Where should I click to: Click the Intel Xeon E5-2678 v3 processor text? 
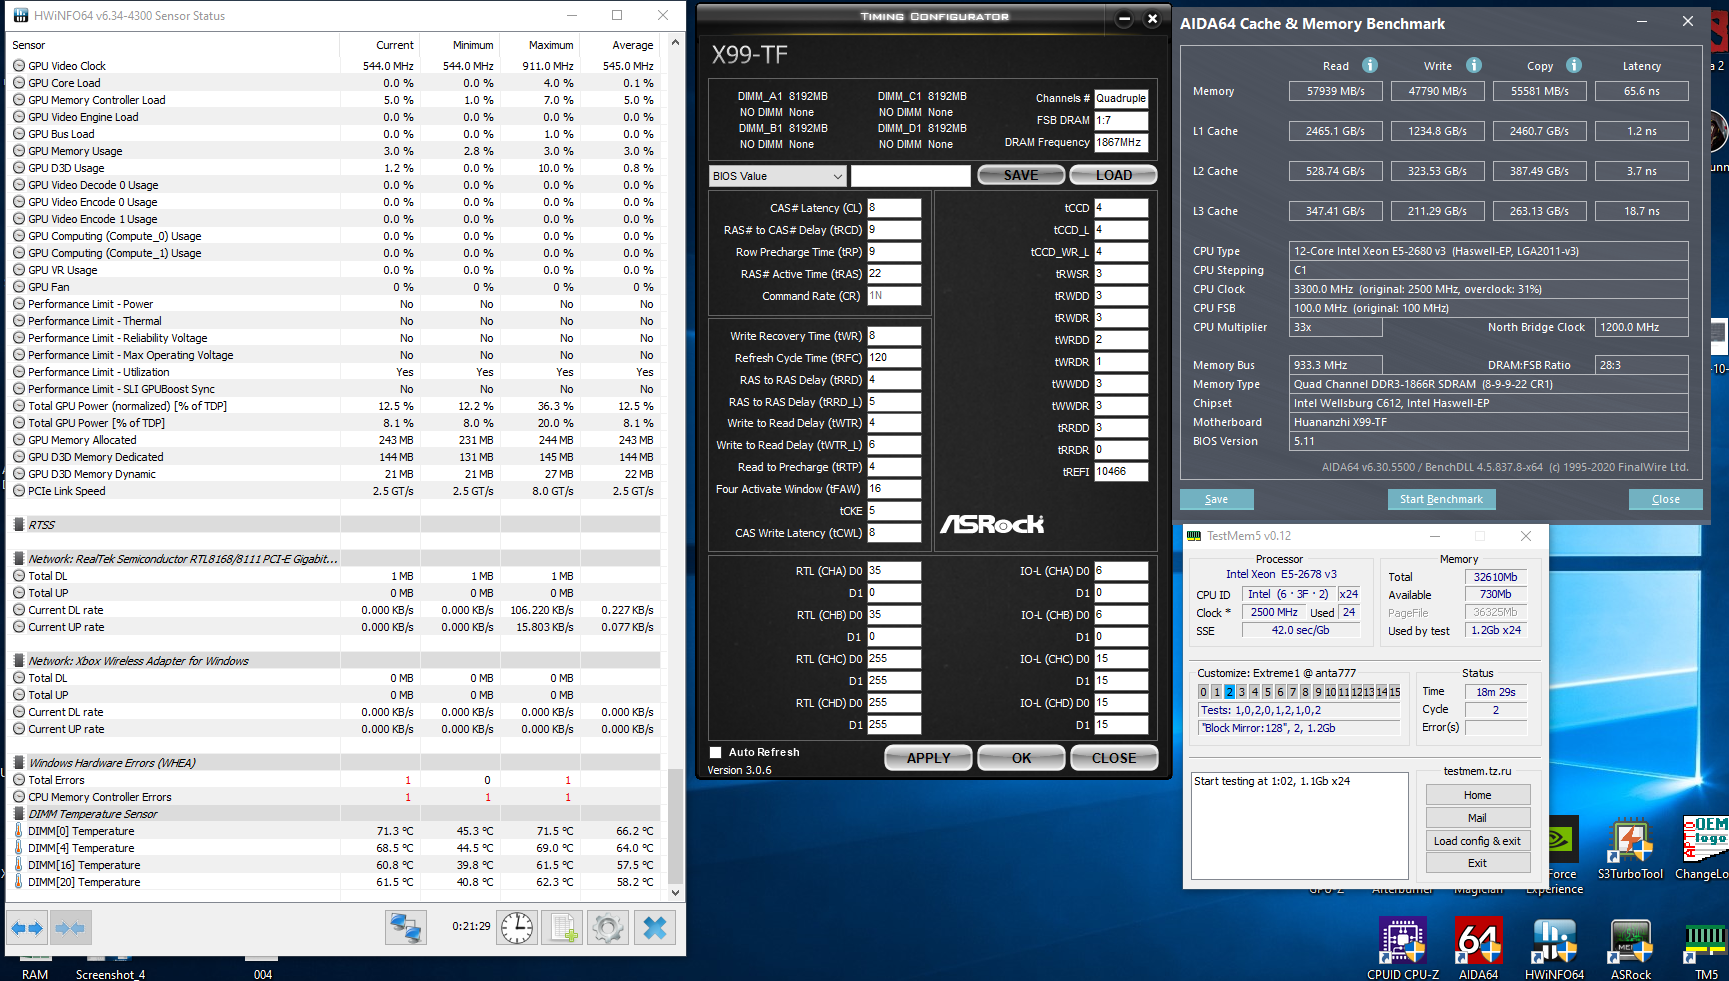(1281, 574)
